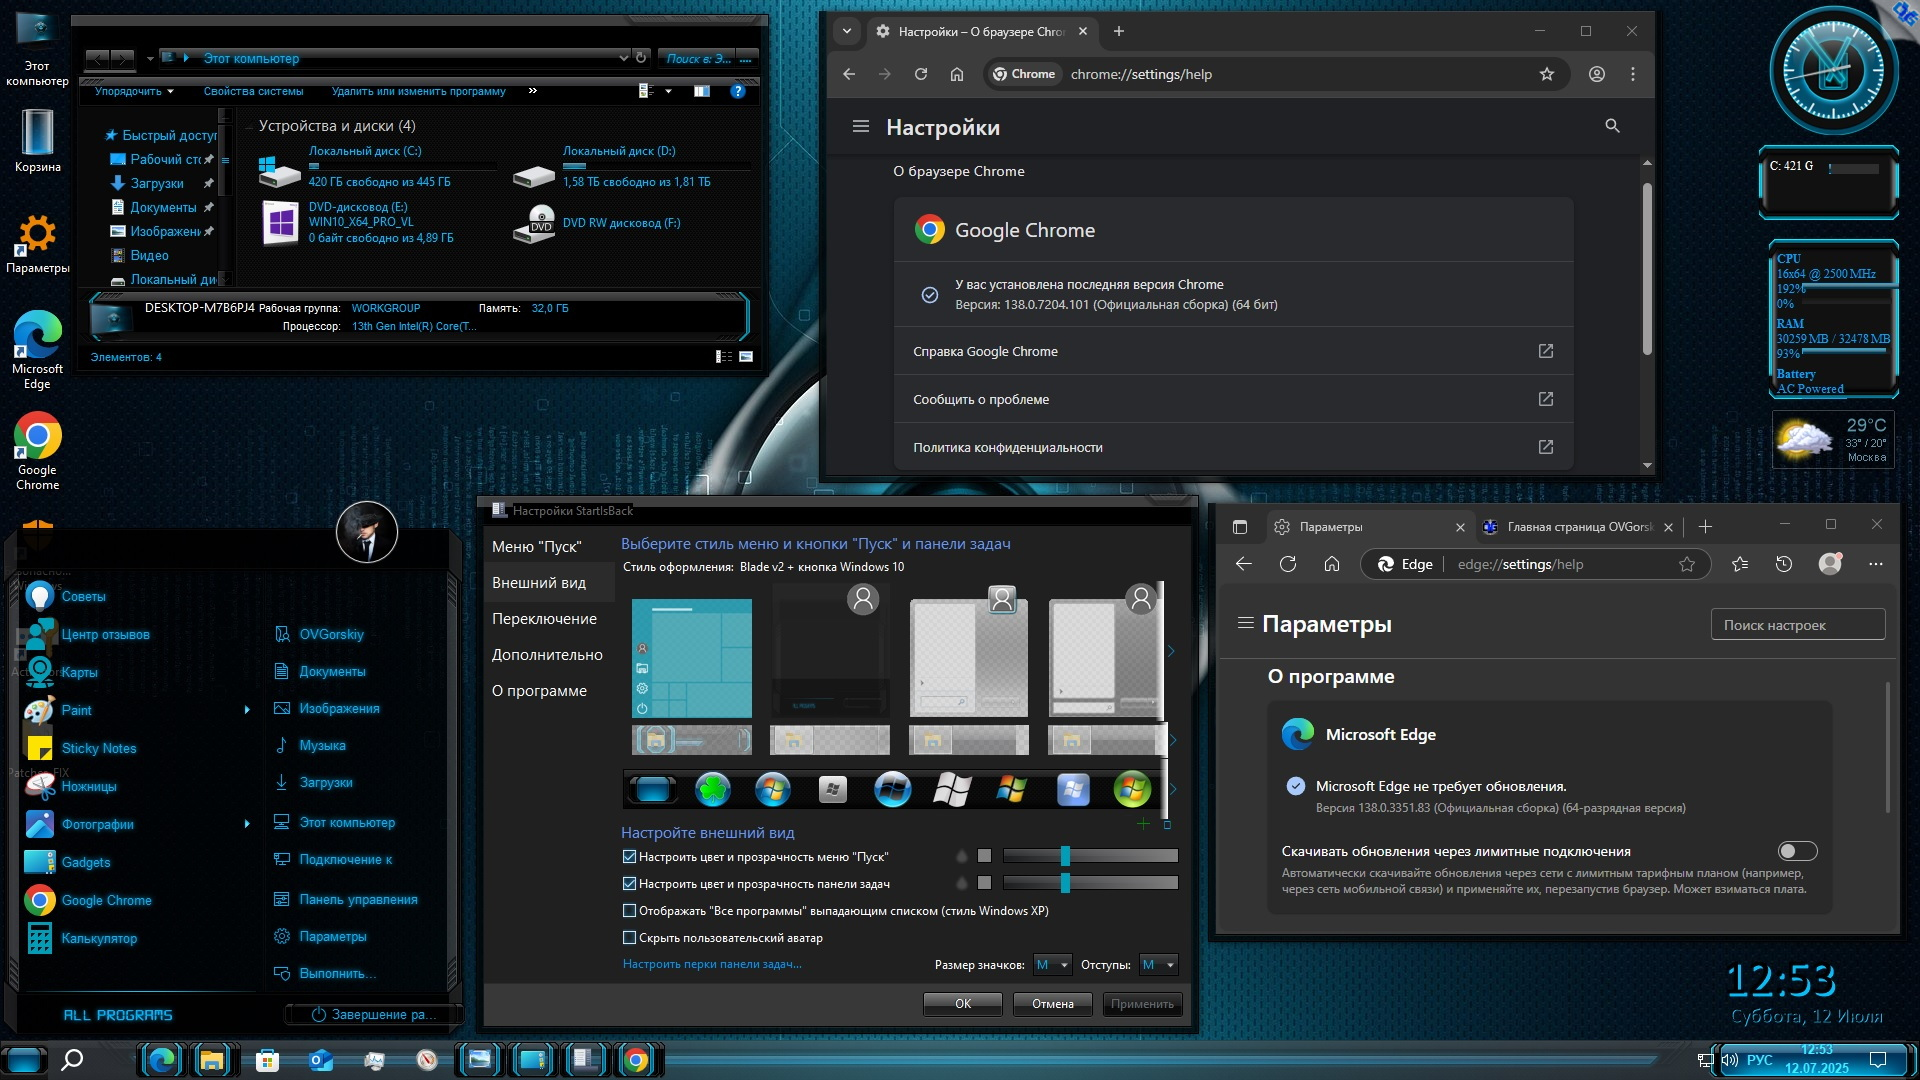Image resolution: width=1920 pixels, height=1080 pixels.
Task: Open taskbar perks configuration link
Action: [x=711, y=964]
